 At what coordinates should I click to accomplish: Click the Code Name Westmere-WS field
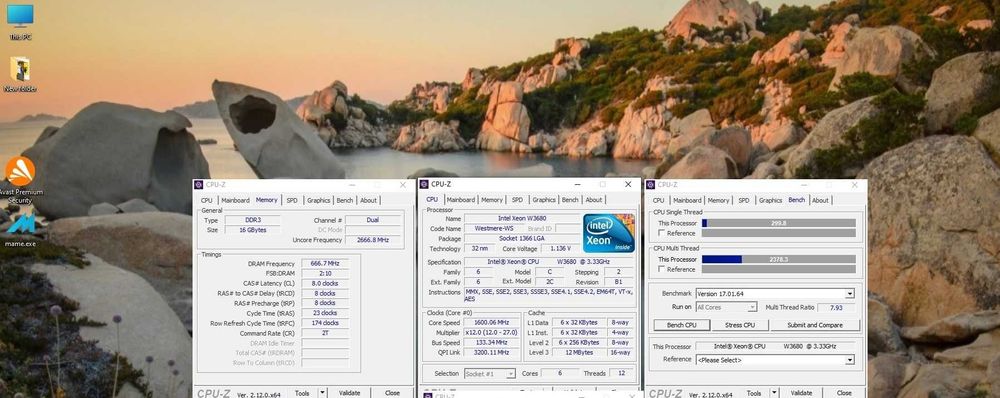(494, 228)
